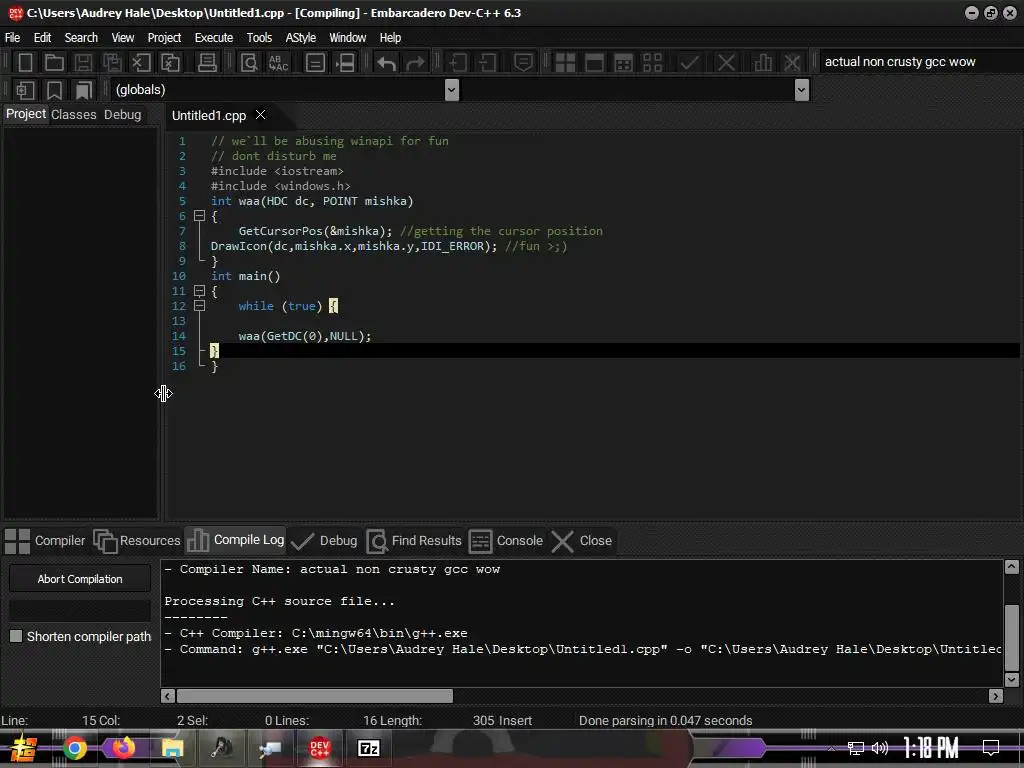Open the Edit menu

[x=42, y=37]
